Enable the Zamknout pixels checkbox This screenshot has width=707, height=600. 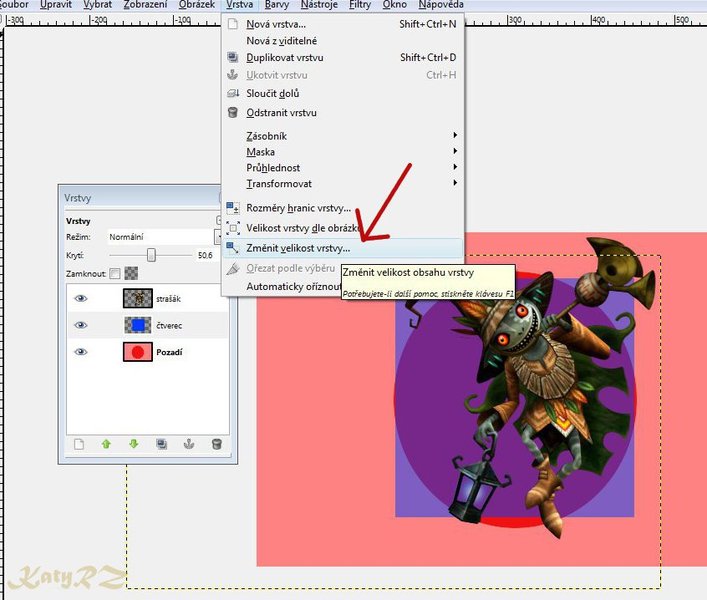click(115, 274)
